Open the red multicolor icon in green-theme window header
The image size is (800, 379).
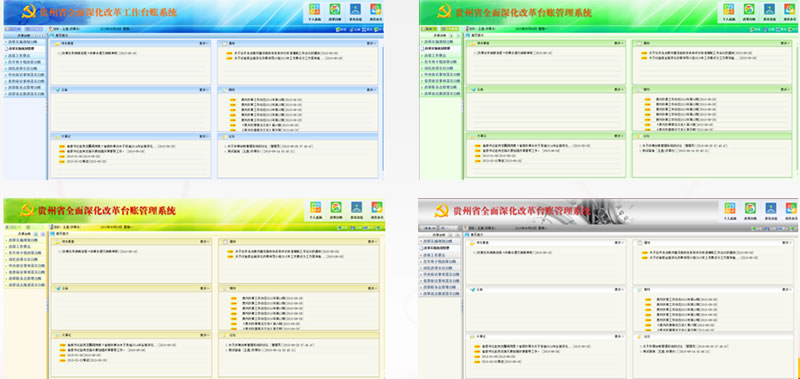(x=790, y=9)
